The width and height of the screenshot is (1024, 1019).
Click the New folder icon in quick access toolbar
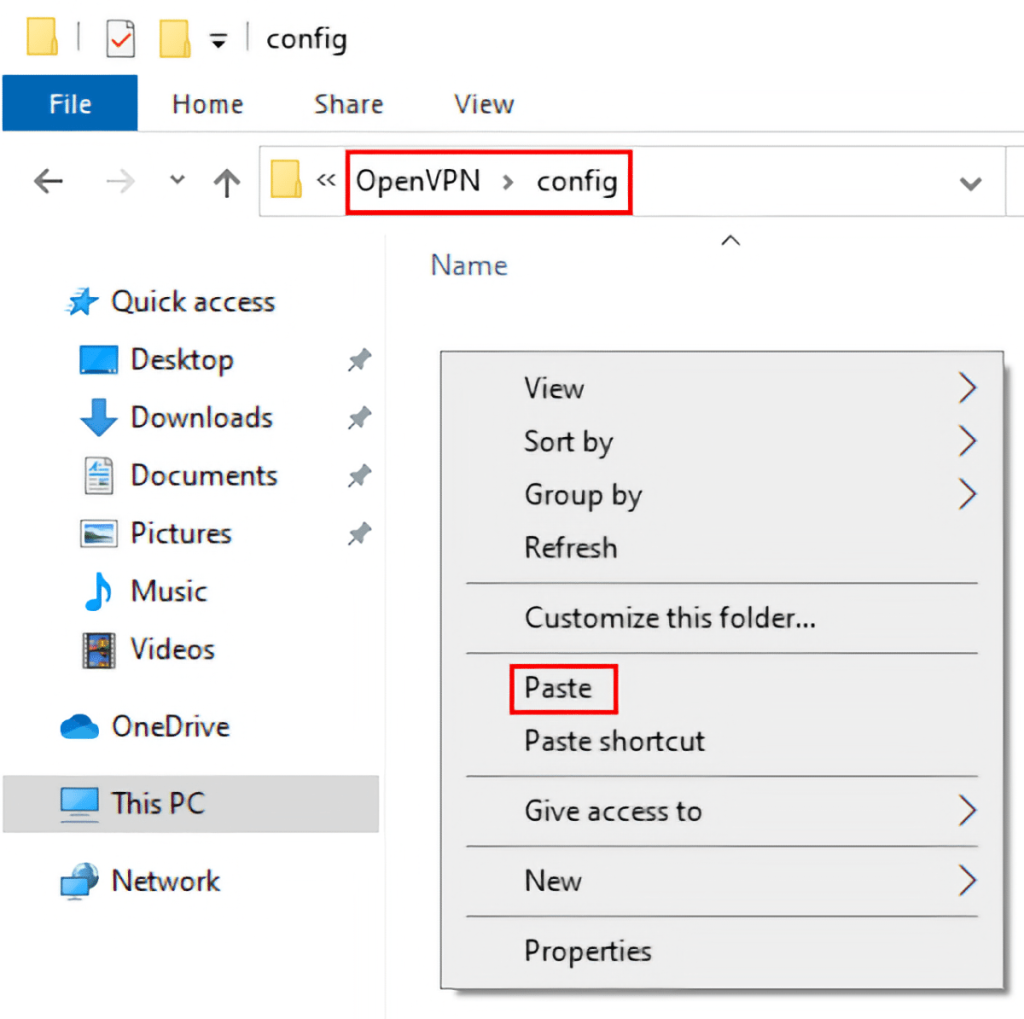175,39
